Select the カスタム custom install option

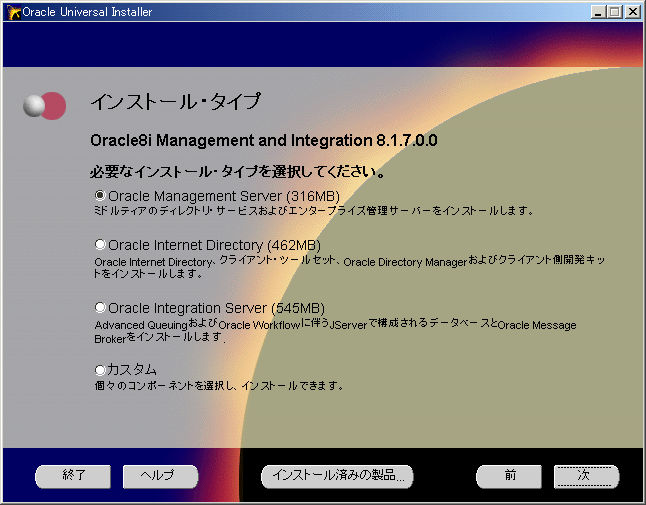coord(100,370)
